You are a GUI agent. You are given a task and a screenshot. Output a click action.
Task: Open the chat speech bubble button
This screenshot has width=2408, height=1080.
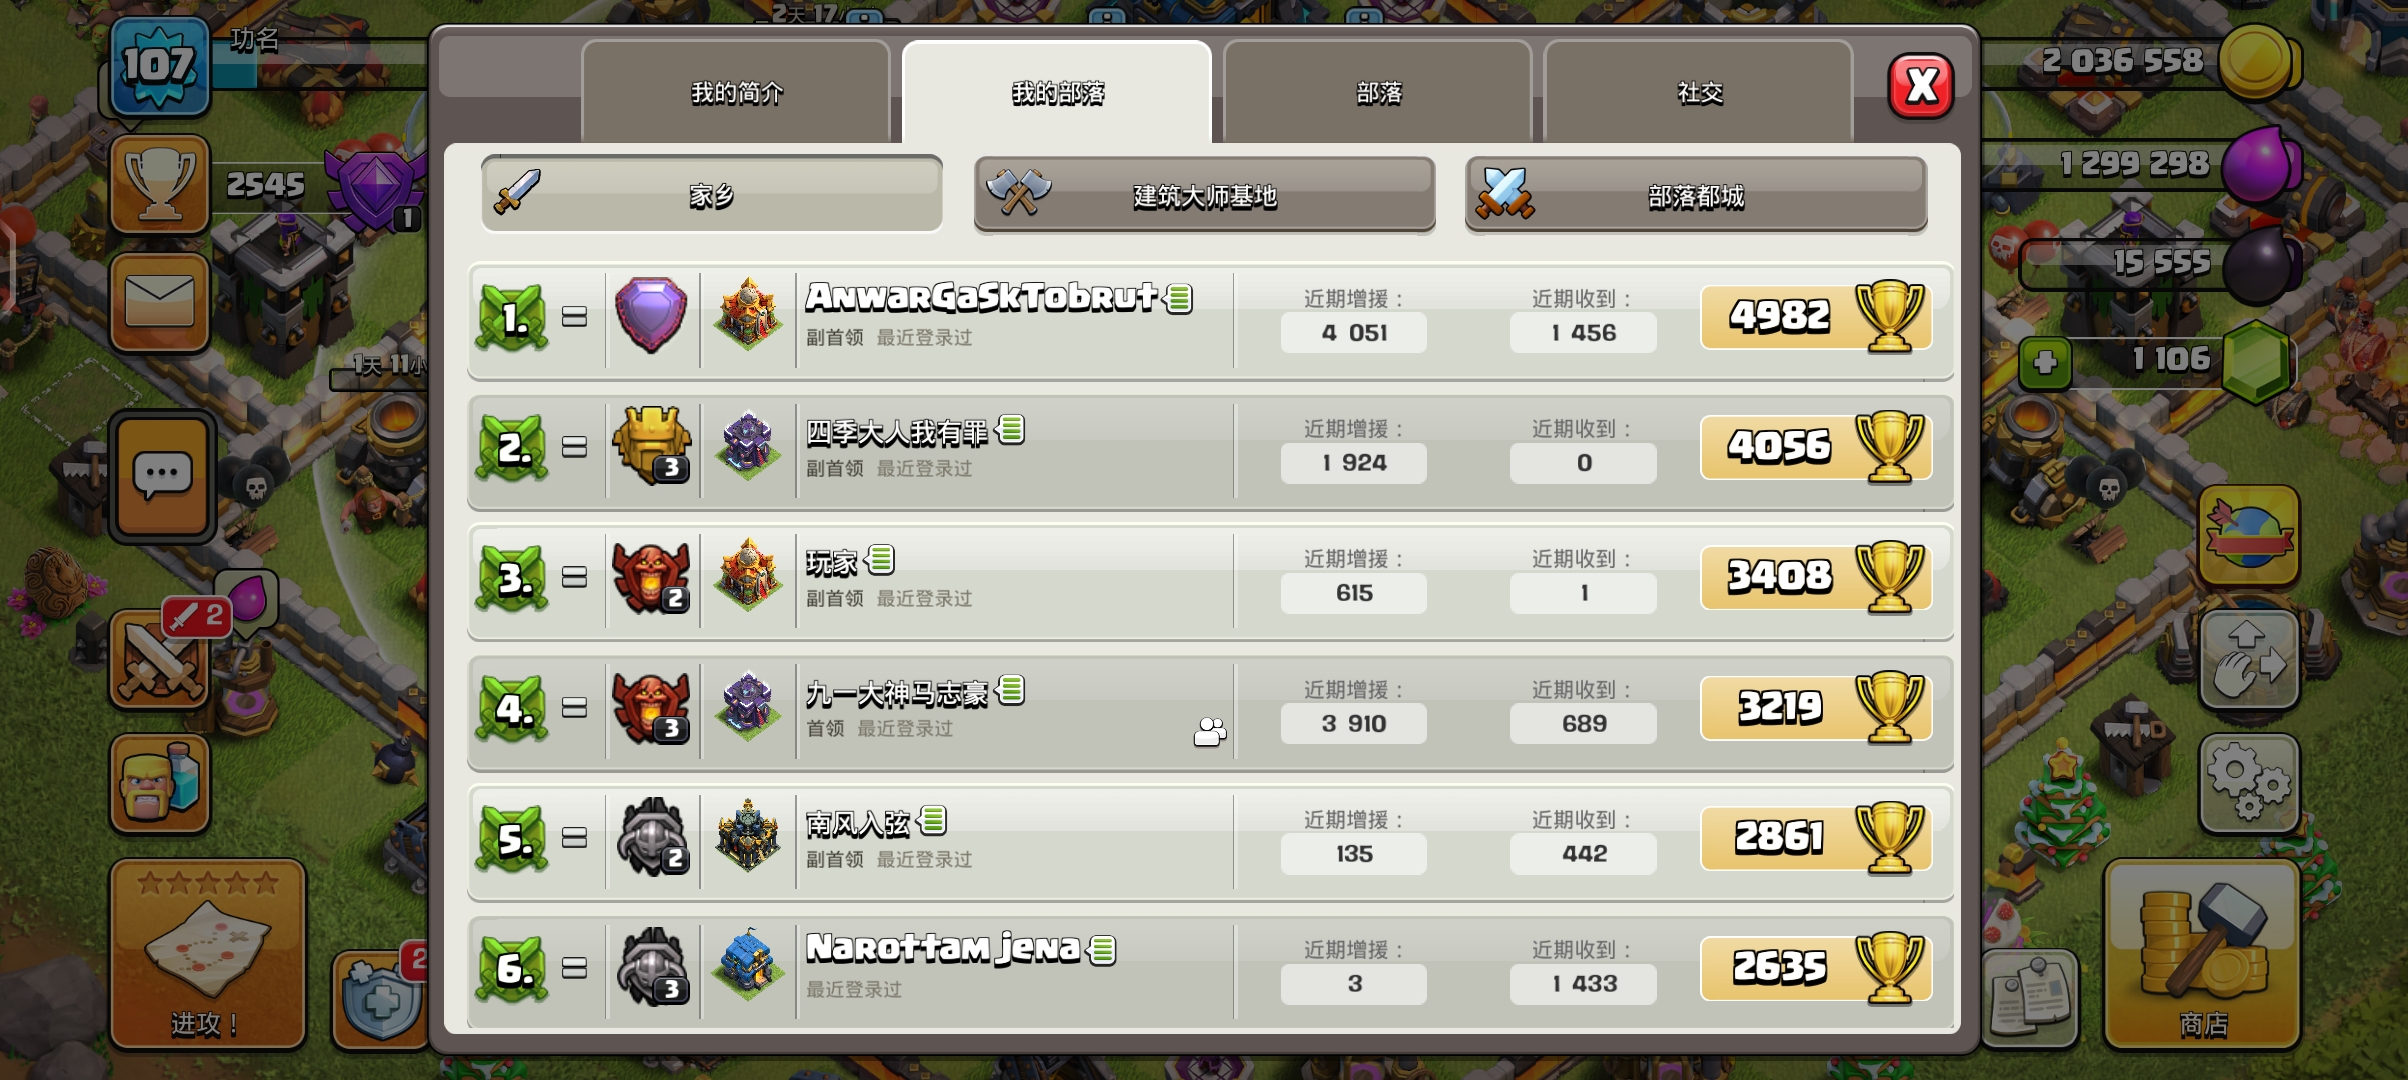(x=162, y=476)
